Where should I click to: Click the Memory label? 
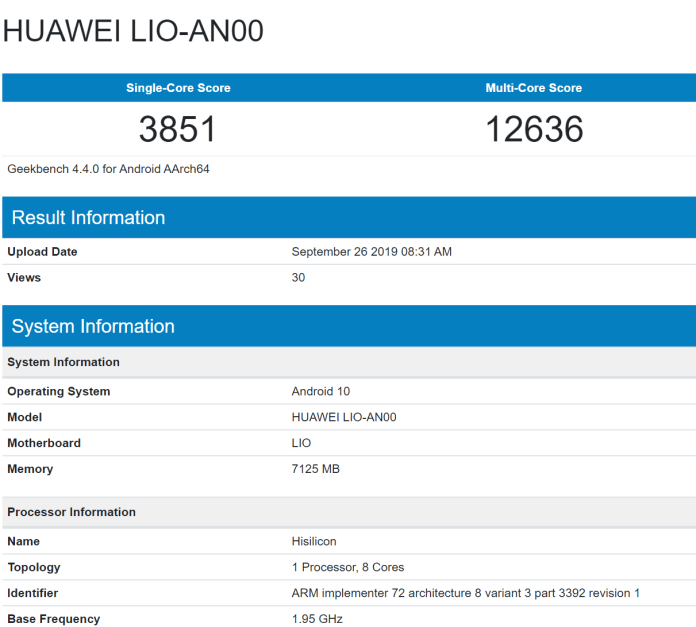point(30,469)
